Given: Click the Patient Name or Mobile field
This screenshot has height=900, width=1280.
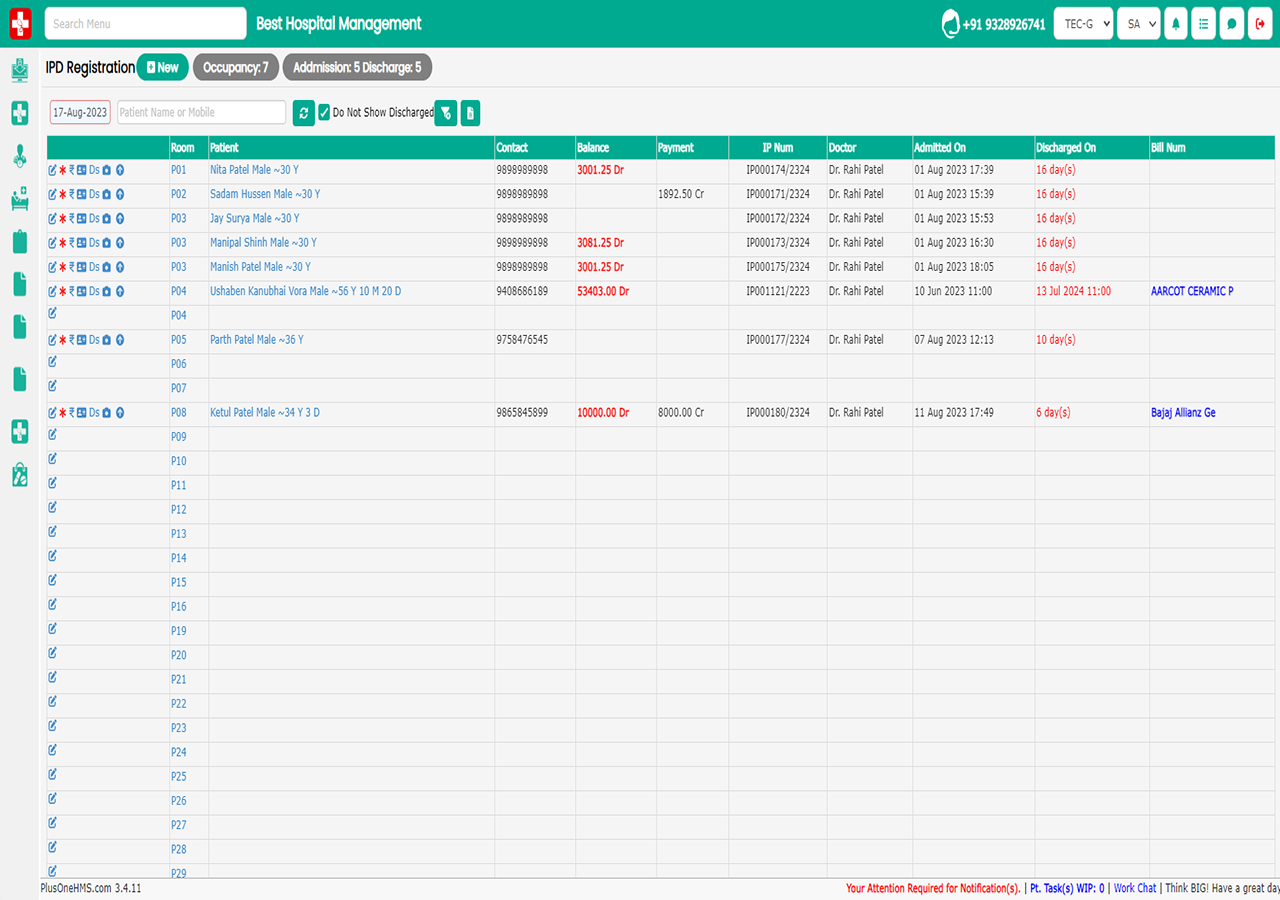Looking at the screenshot, I should click(x=201, y=113).
